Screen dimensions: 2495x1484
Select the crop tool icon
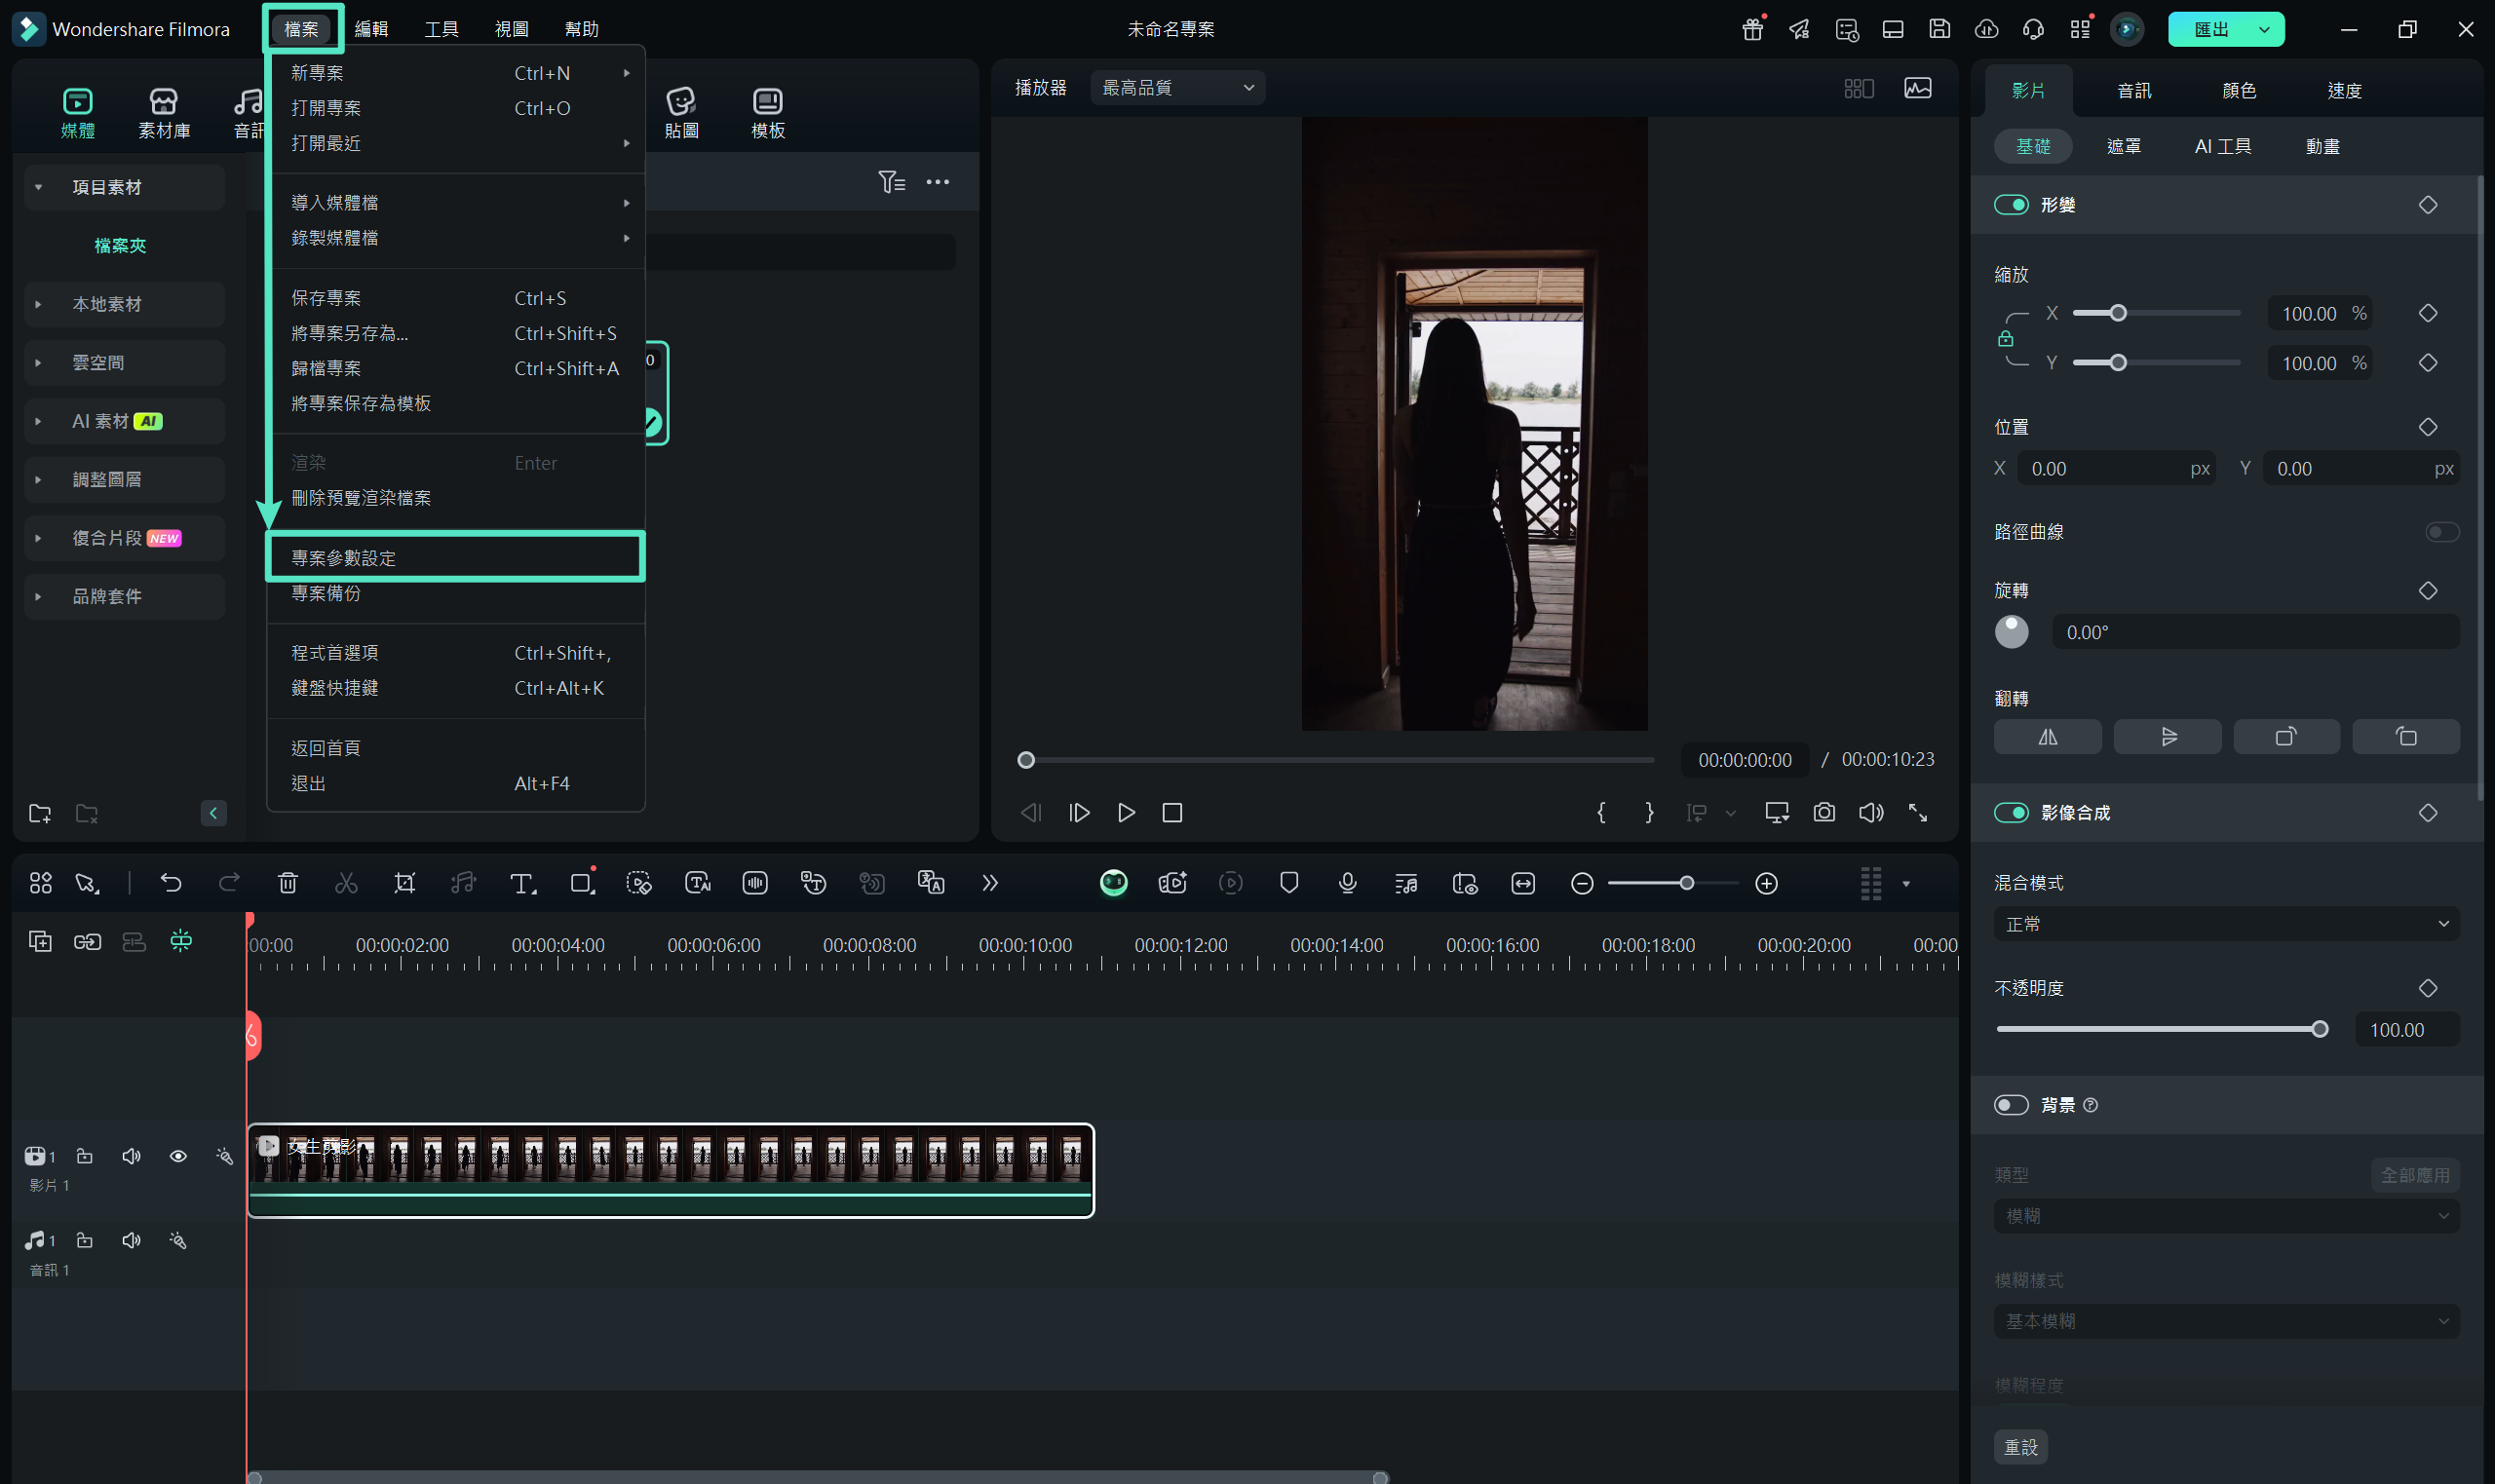click(x=405, y=883)
